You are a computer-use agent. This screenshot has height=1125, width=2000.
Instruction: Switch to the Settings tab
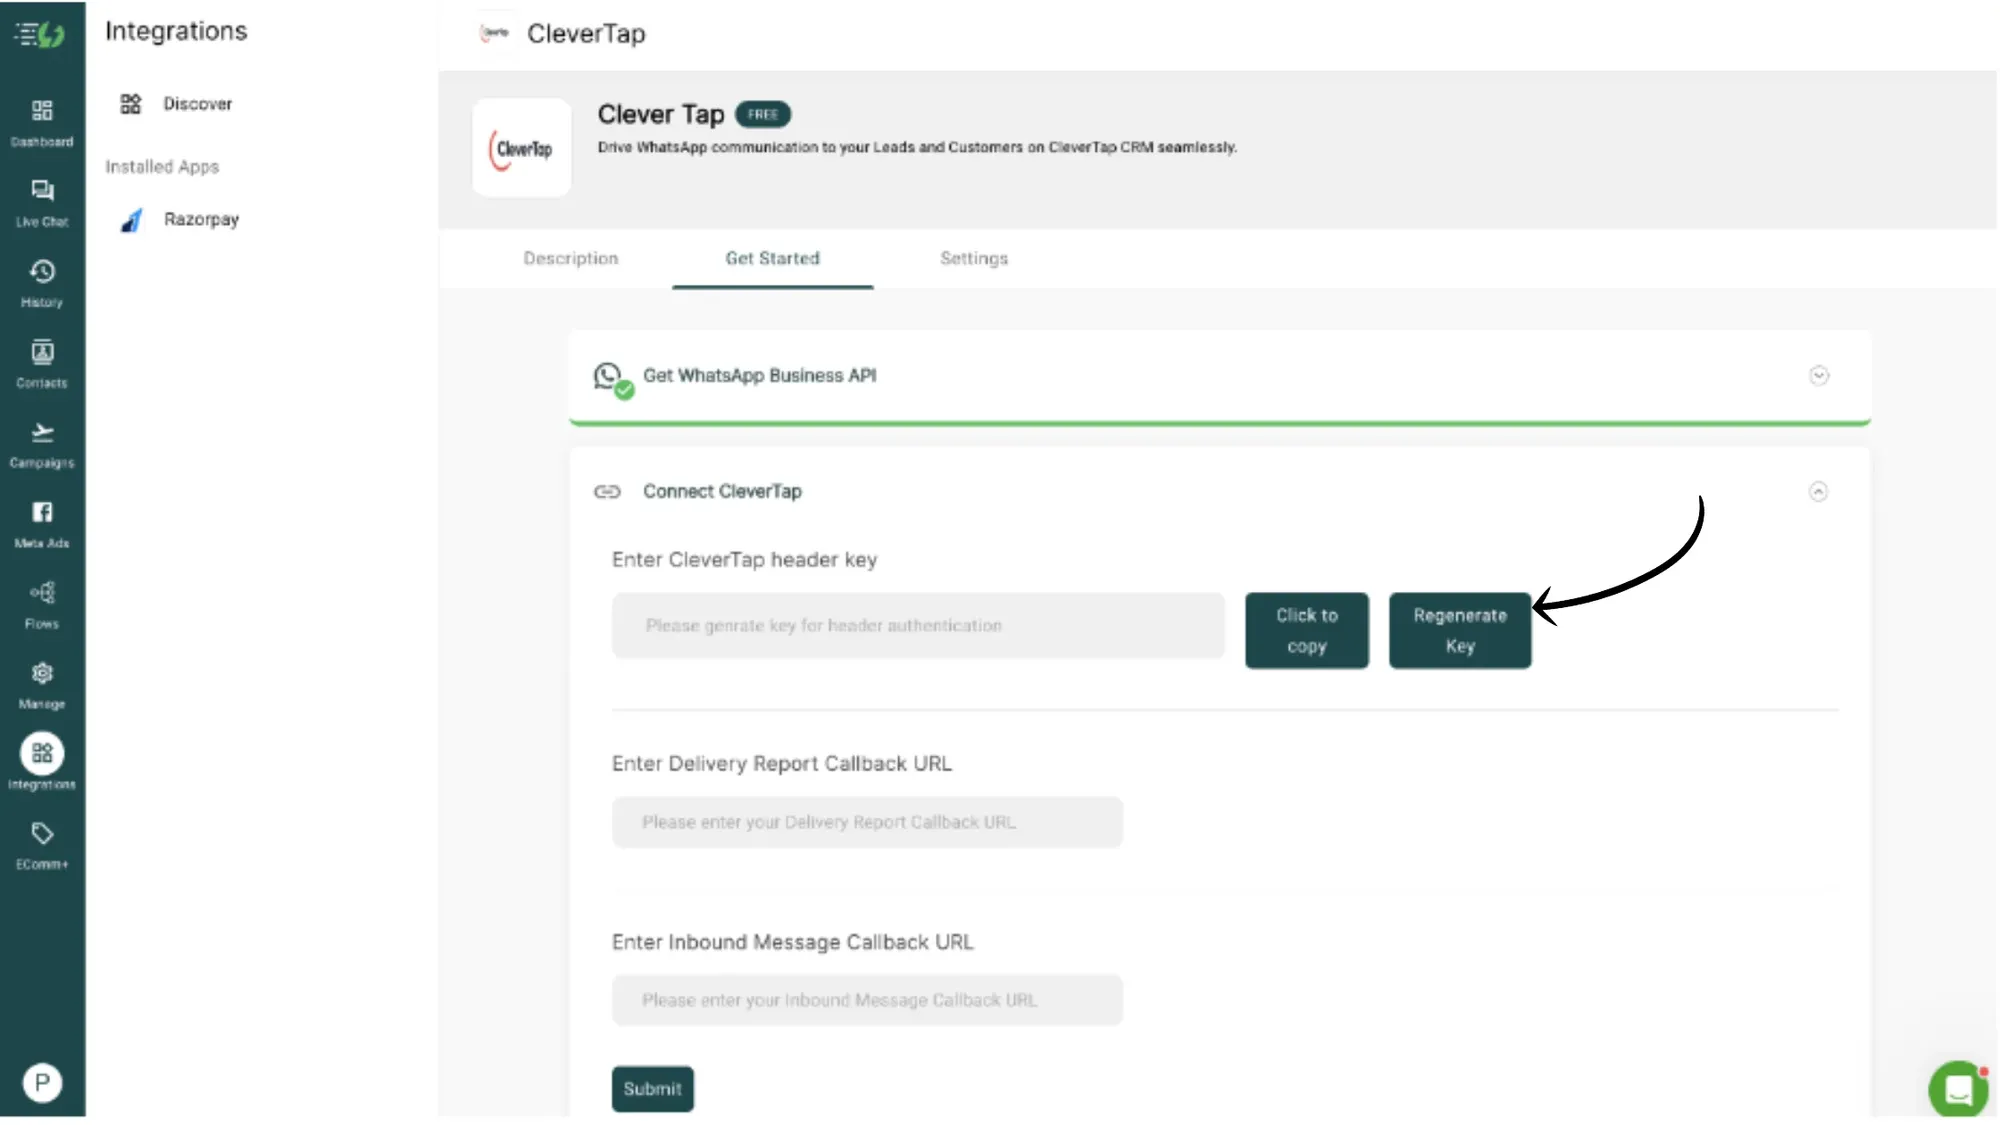point(974,259)
